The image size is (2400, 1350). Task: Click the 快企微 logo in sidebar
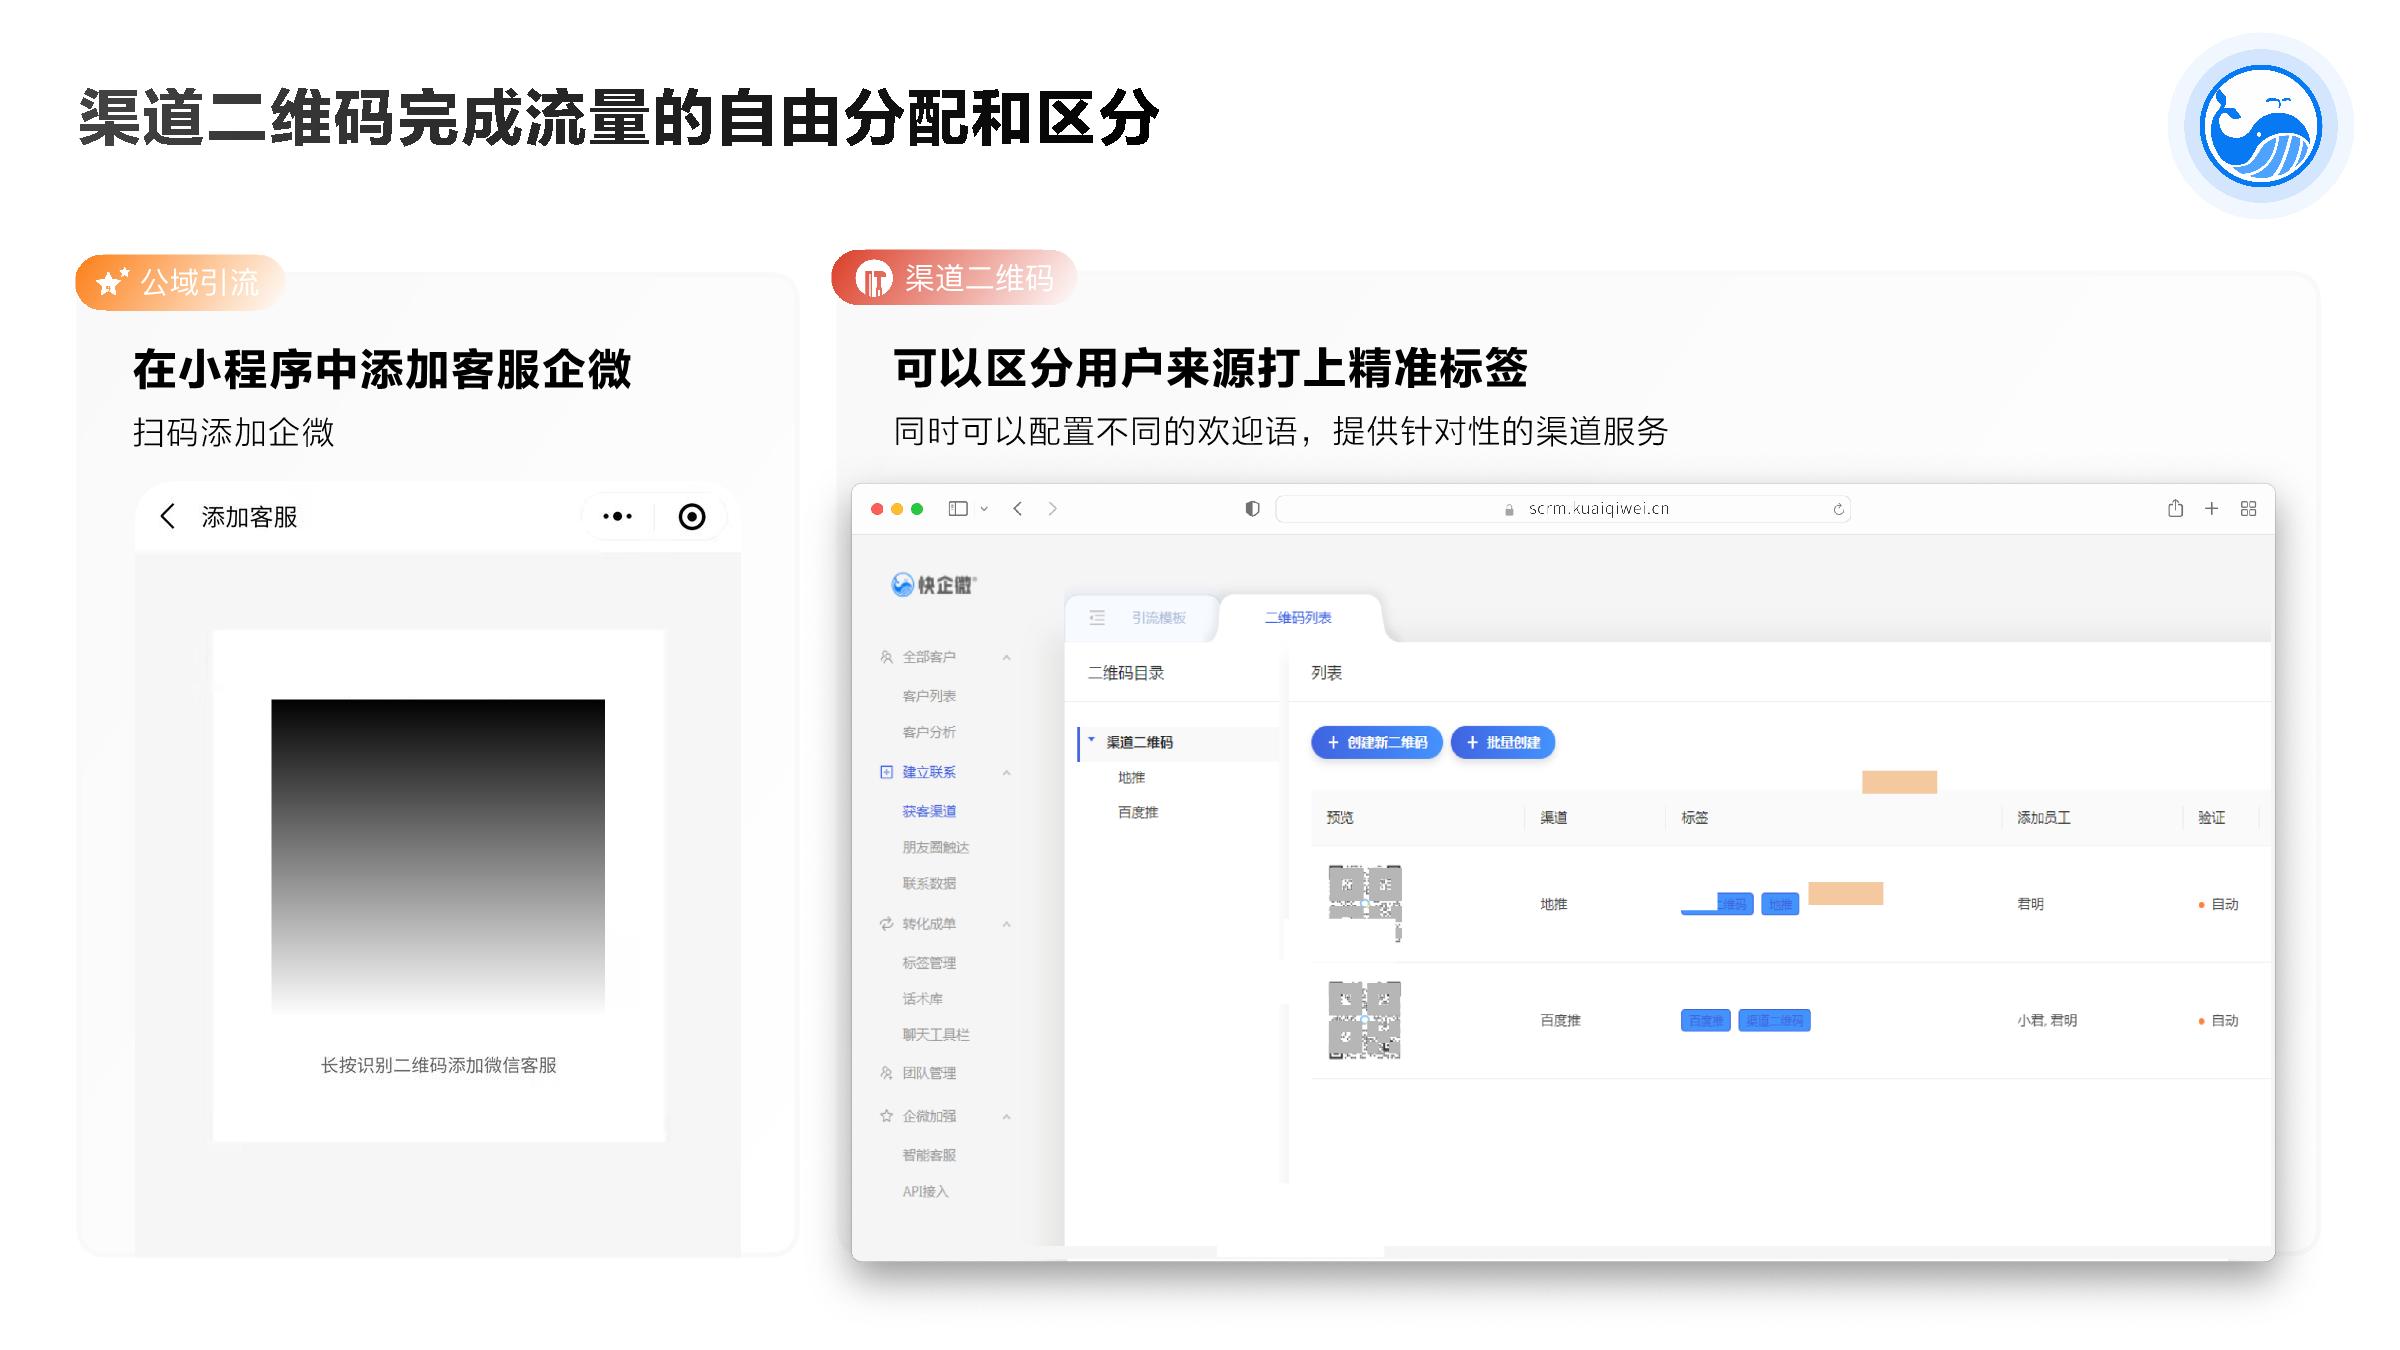(934, 584)
